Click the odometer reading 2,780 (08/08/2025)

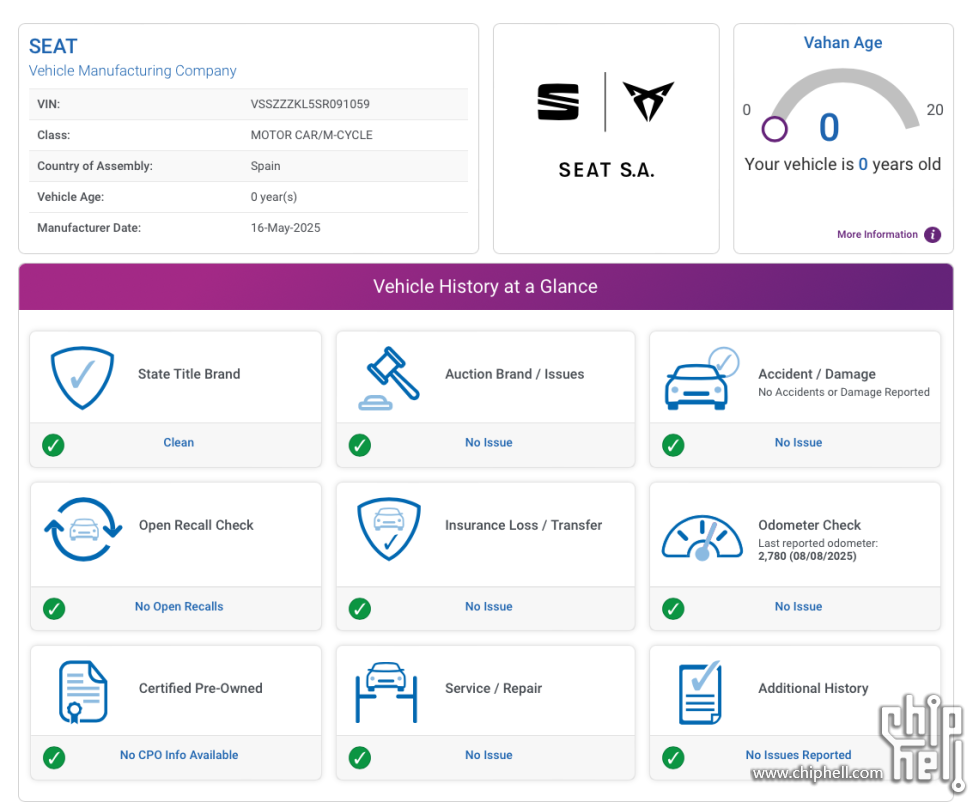coord(807,556)
